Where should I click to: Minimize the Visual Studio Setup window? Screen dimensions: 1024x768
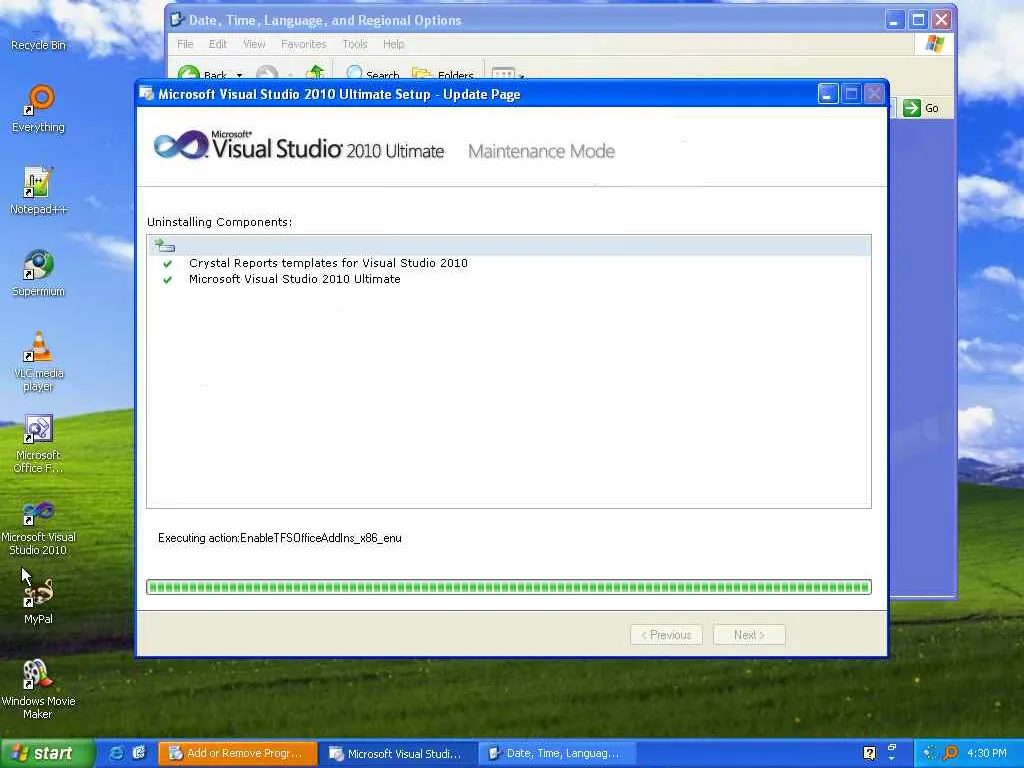tap(827, 94)
